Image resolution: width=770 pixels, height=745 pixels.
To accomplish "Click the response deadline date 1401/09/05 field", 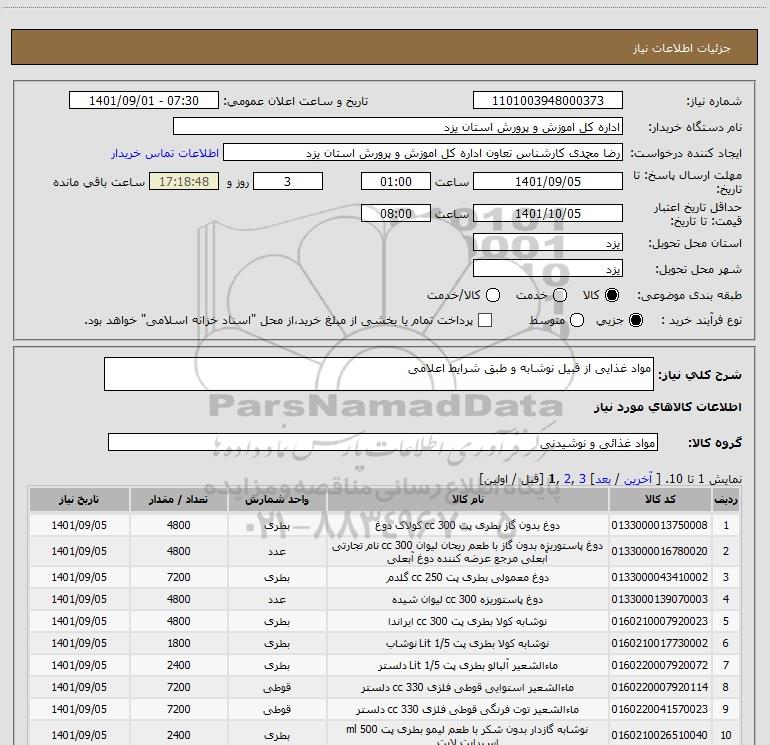I will [x=548, y=181].
